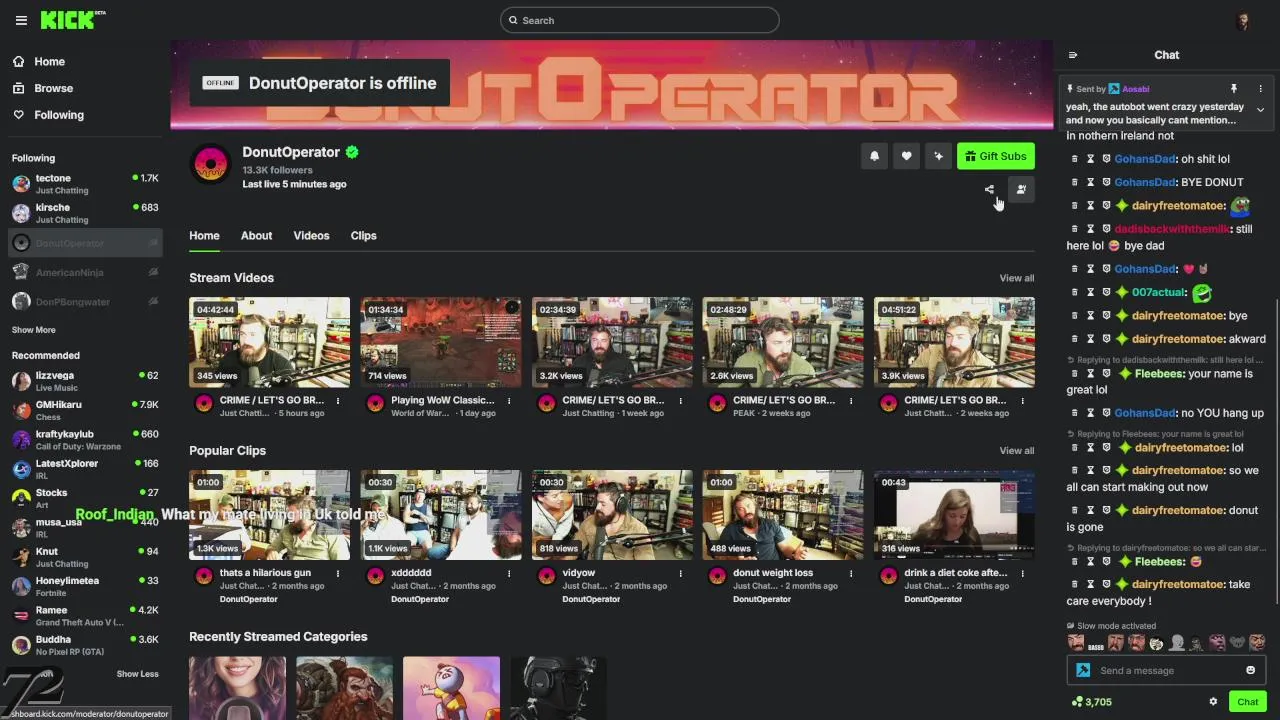Viewport: 1280px width, 720px height.
Task: Open the hamburger menu beside Kick logo
Action: [21, 20]
